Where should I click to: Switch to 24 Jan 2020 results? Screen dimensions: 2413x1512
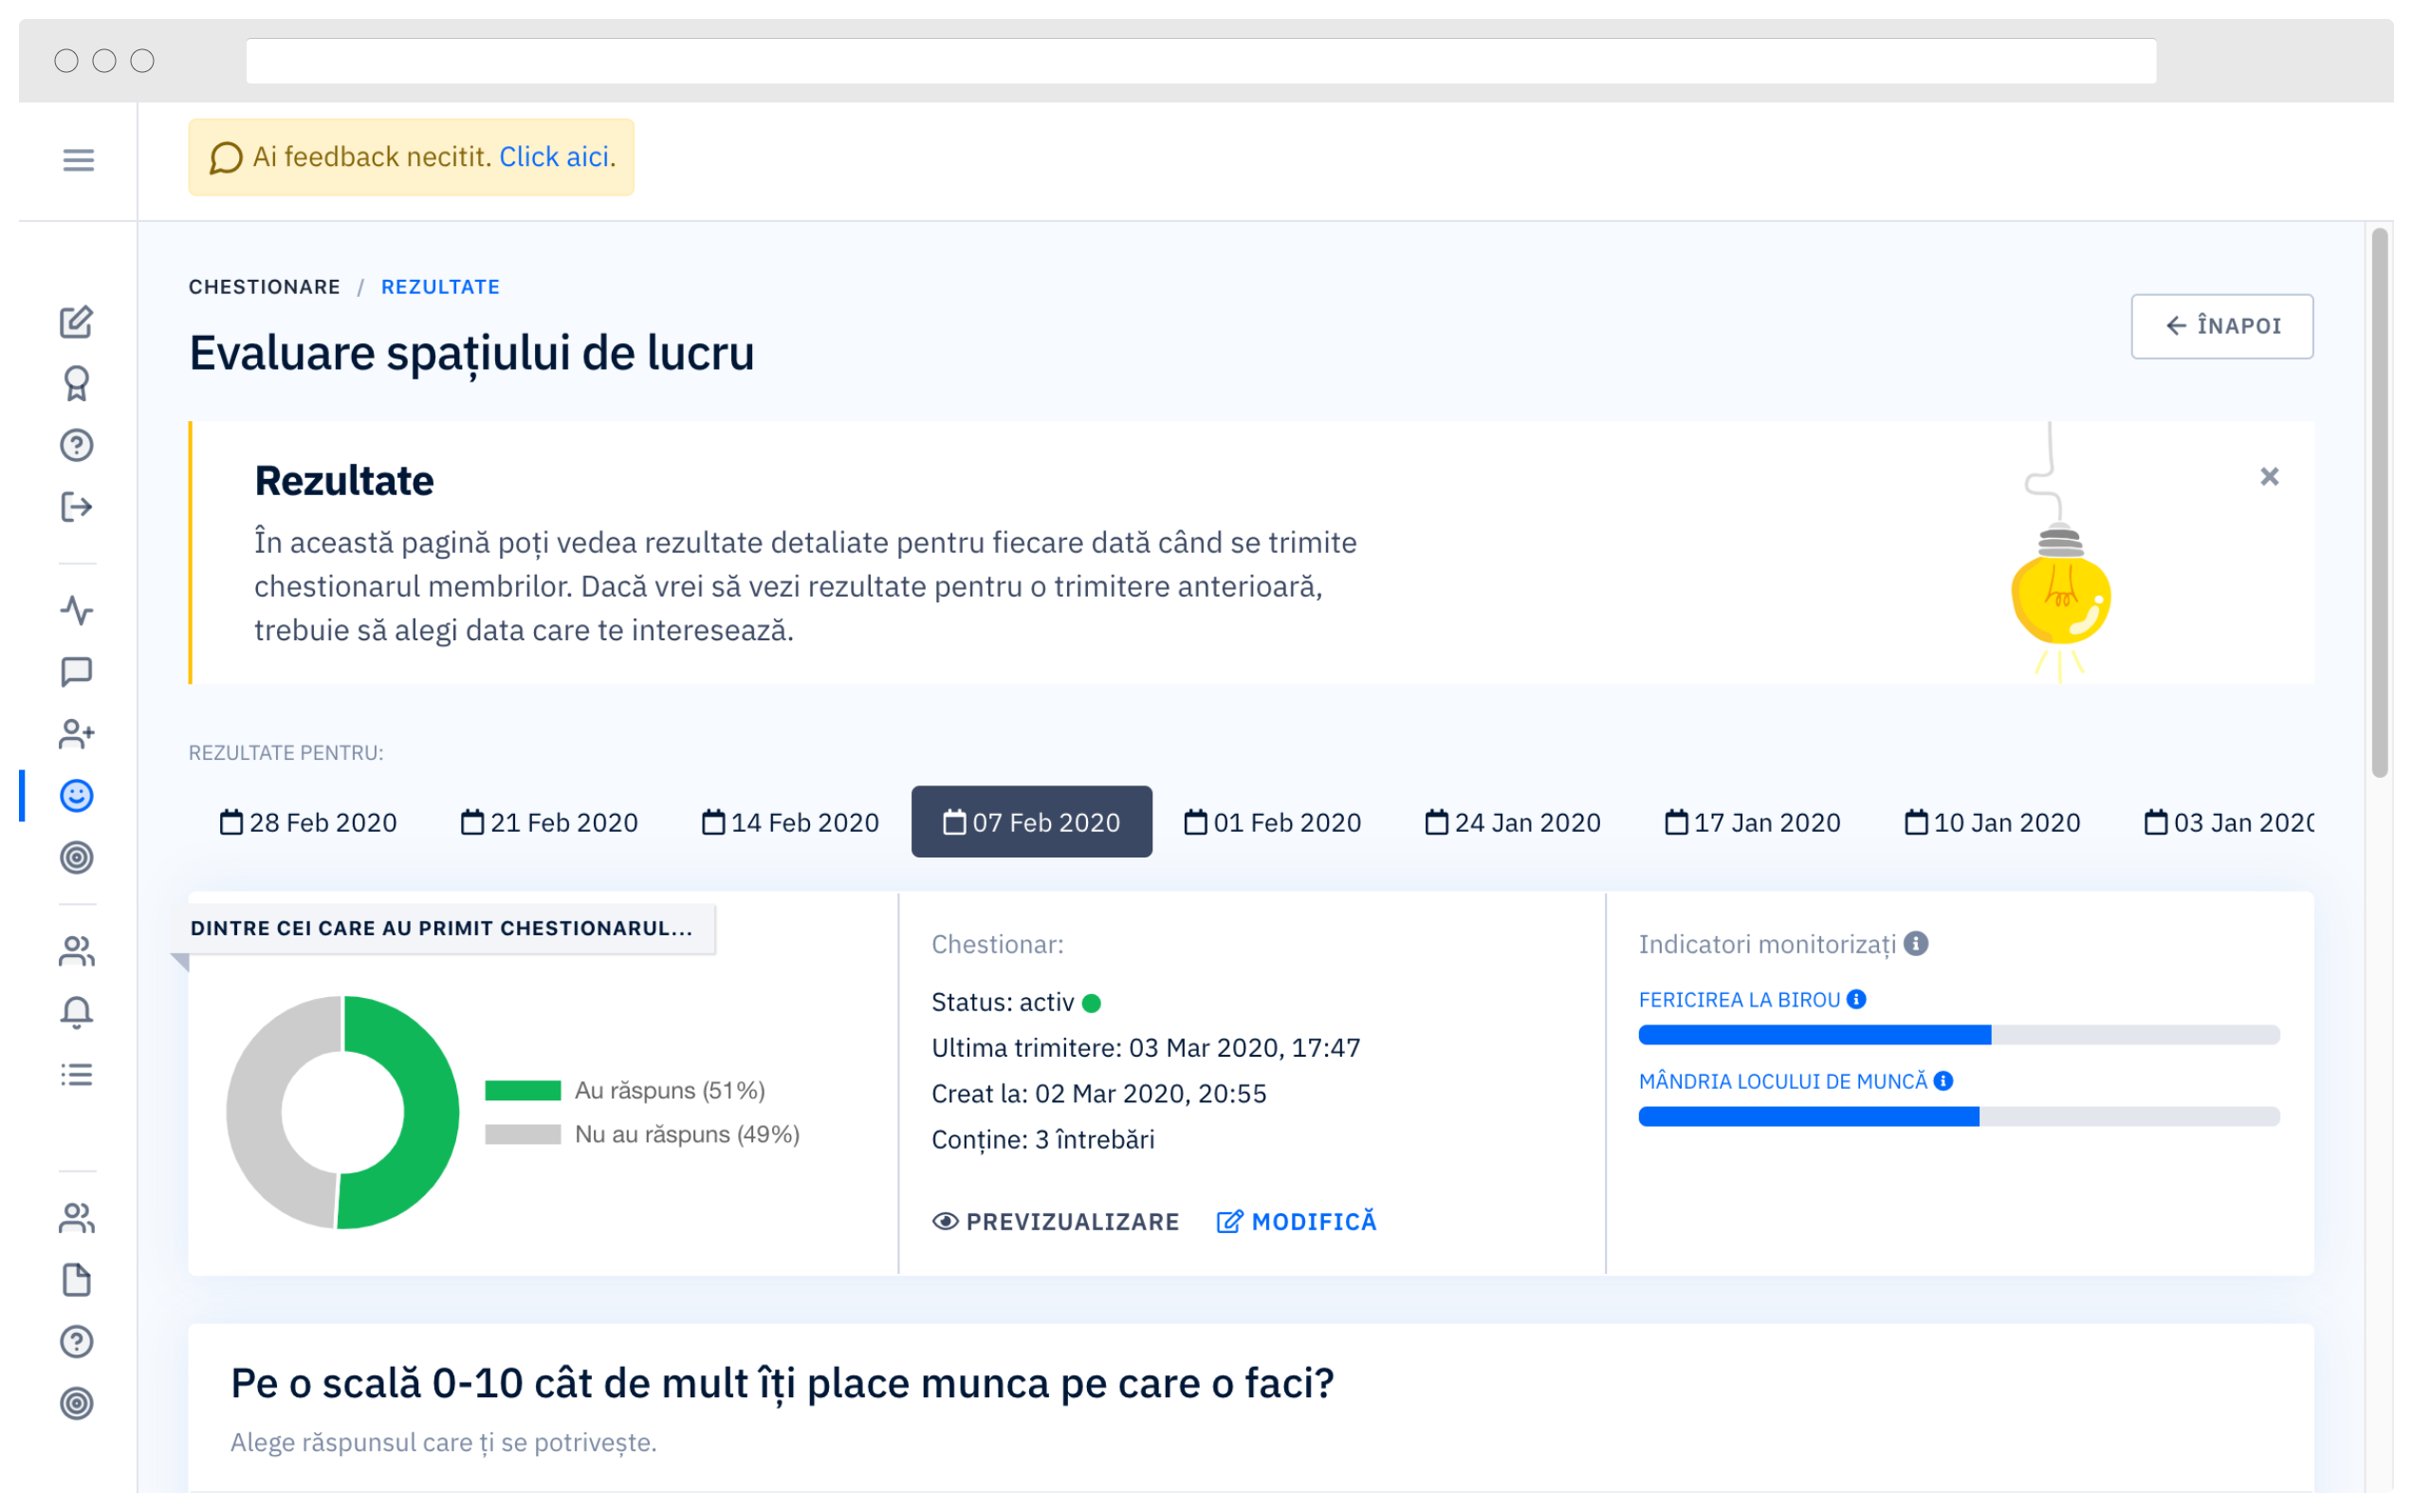pos(1512,822)
